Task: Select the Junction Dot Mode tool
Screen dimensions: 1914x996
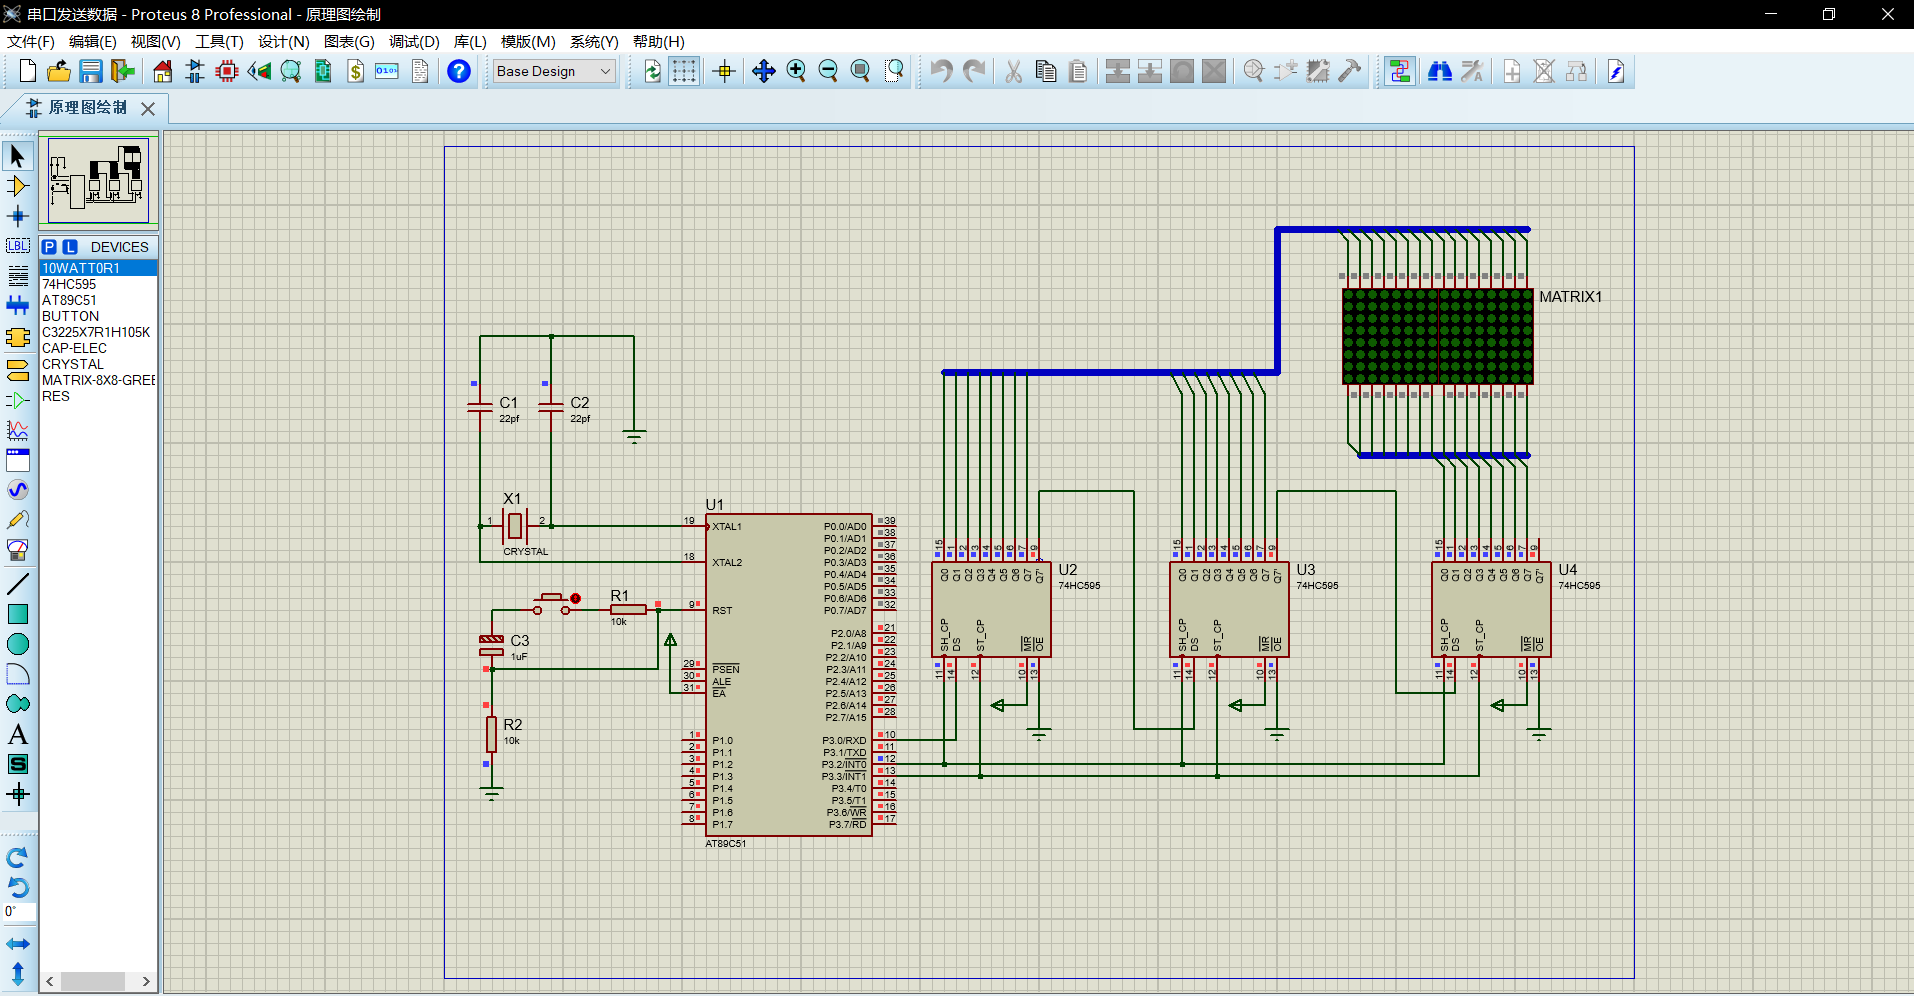Action: coord(18,216)
